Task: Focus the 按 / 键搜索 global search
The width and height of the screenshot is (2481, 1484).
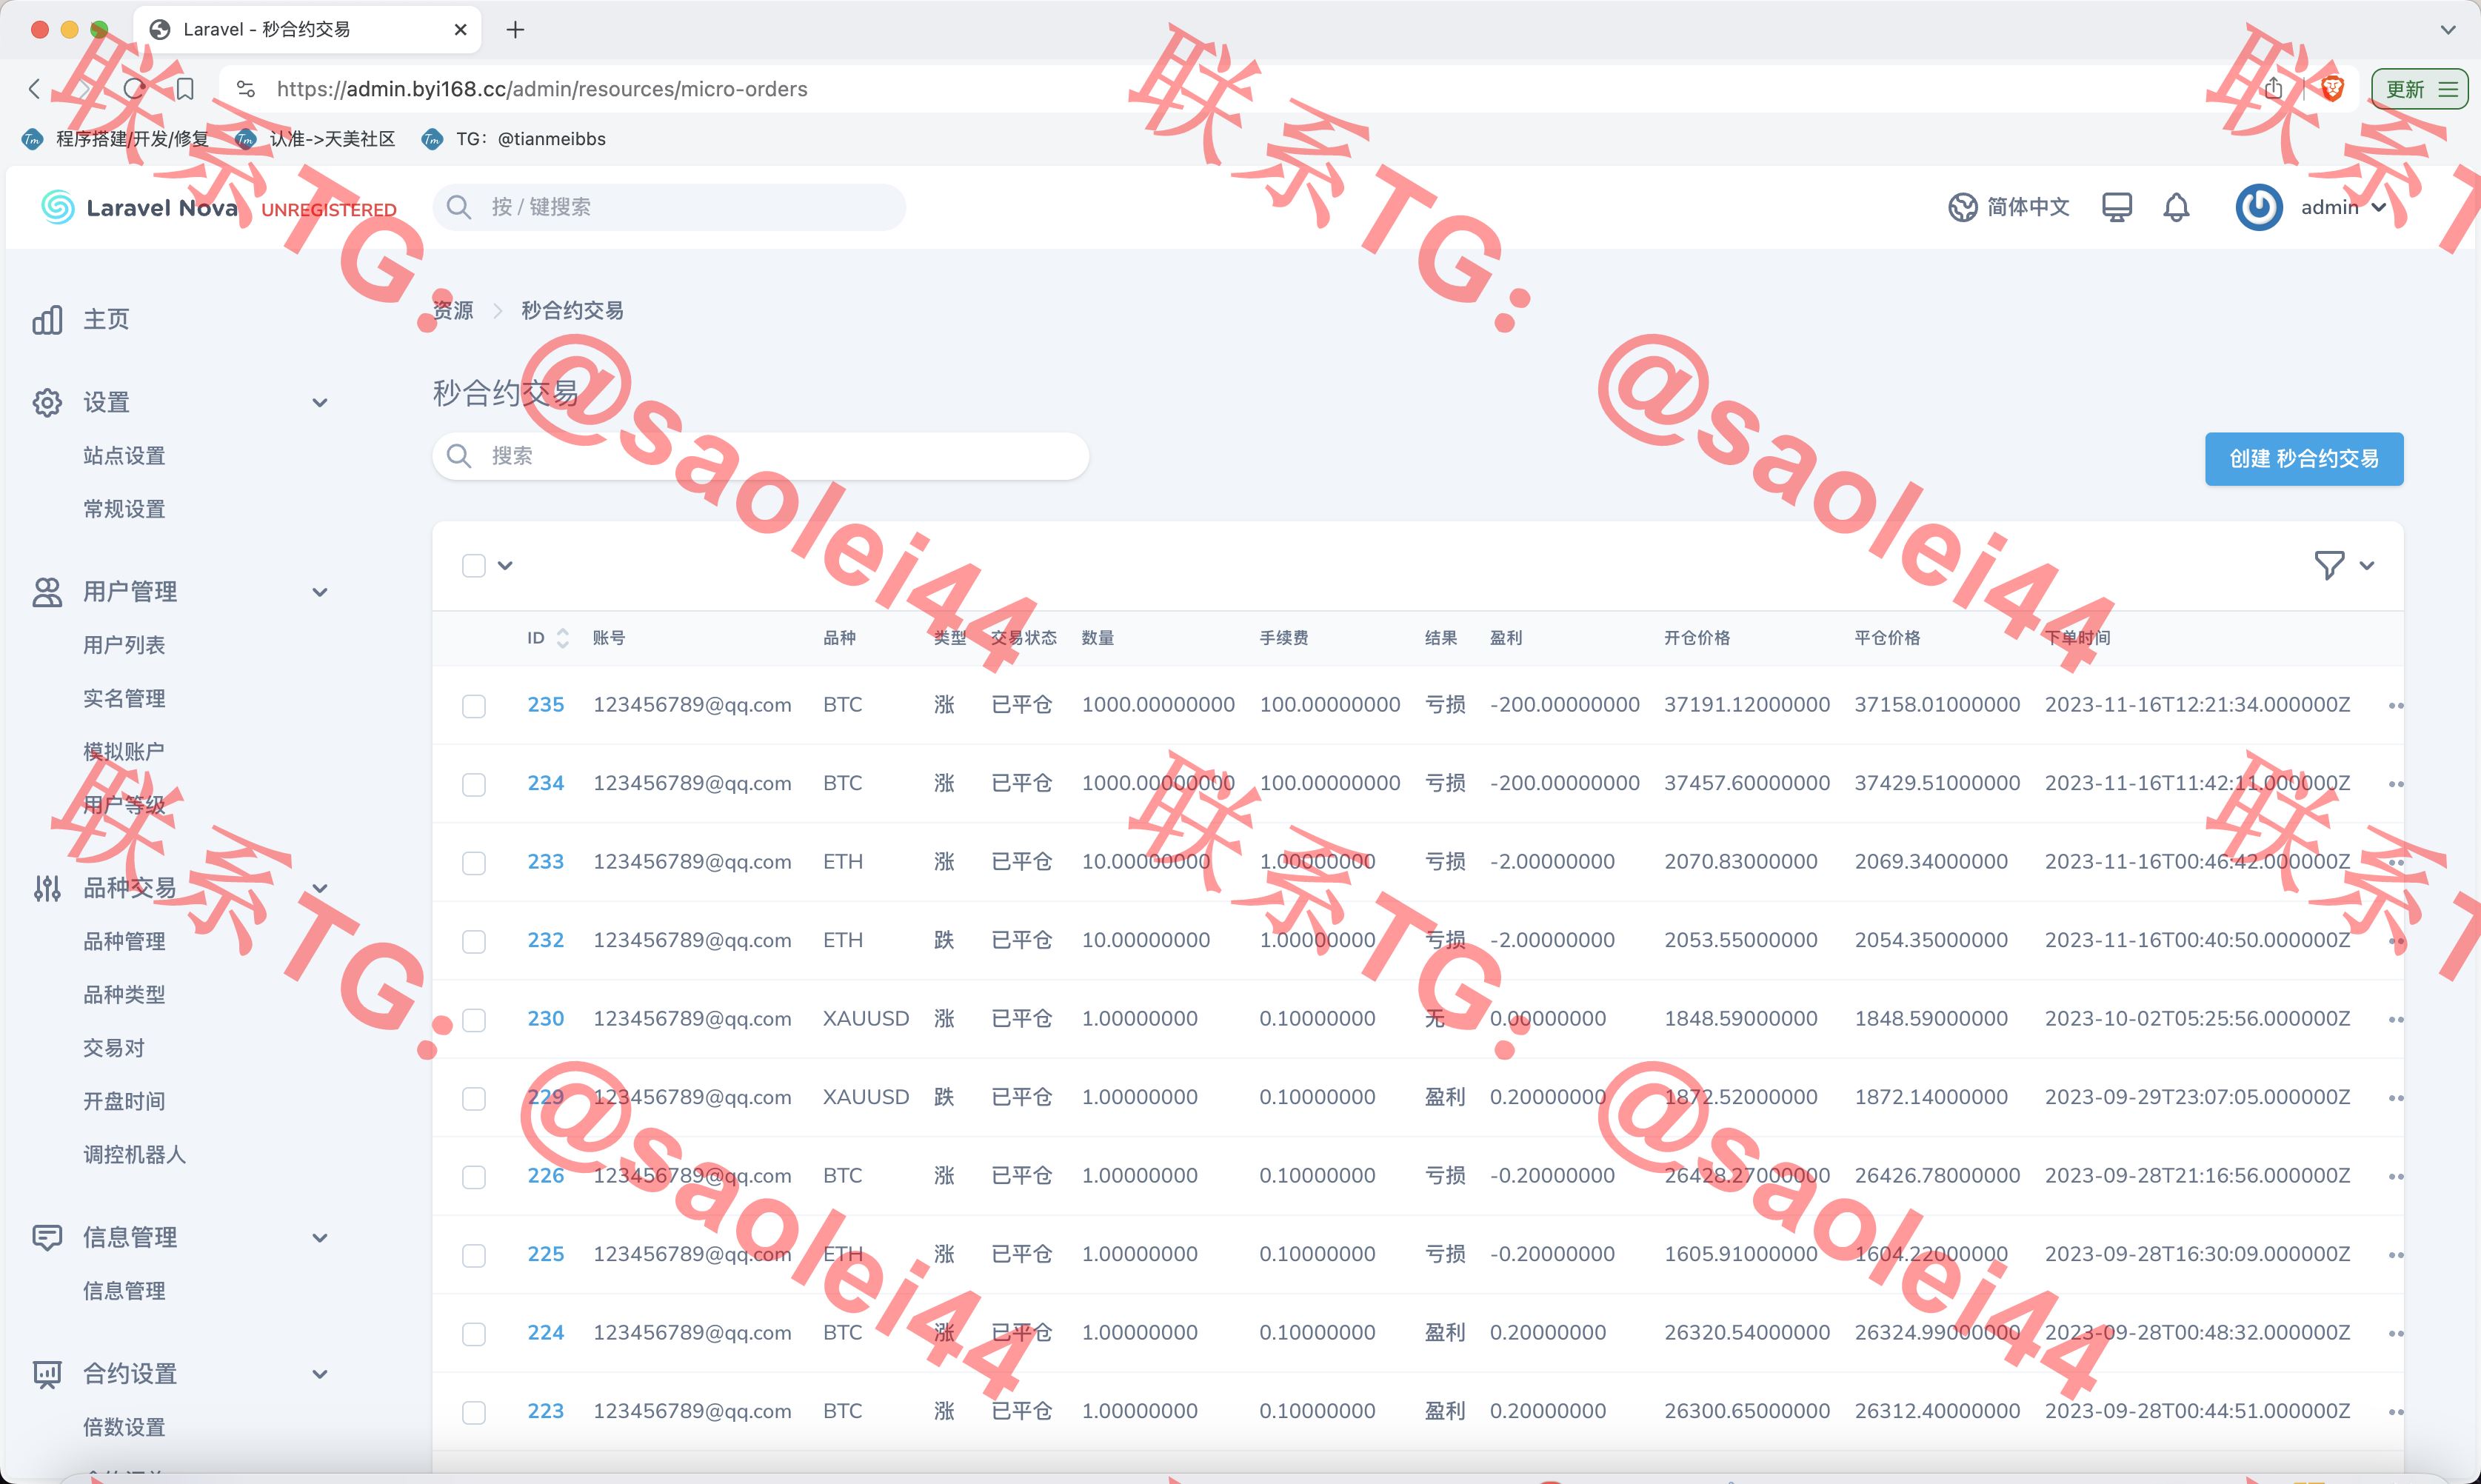Action: (669, 207)
